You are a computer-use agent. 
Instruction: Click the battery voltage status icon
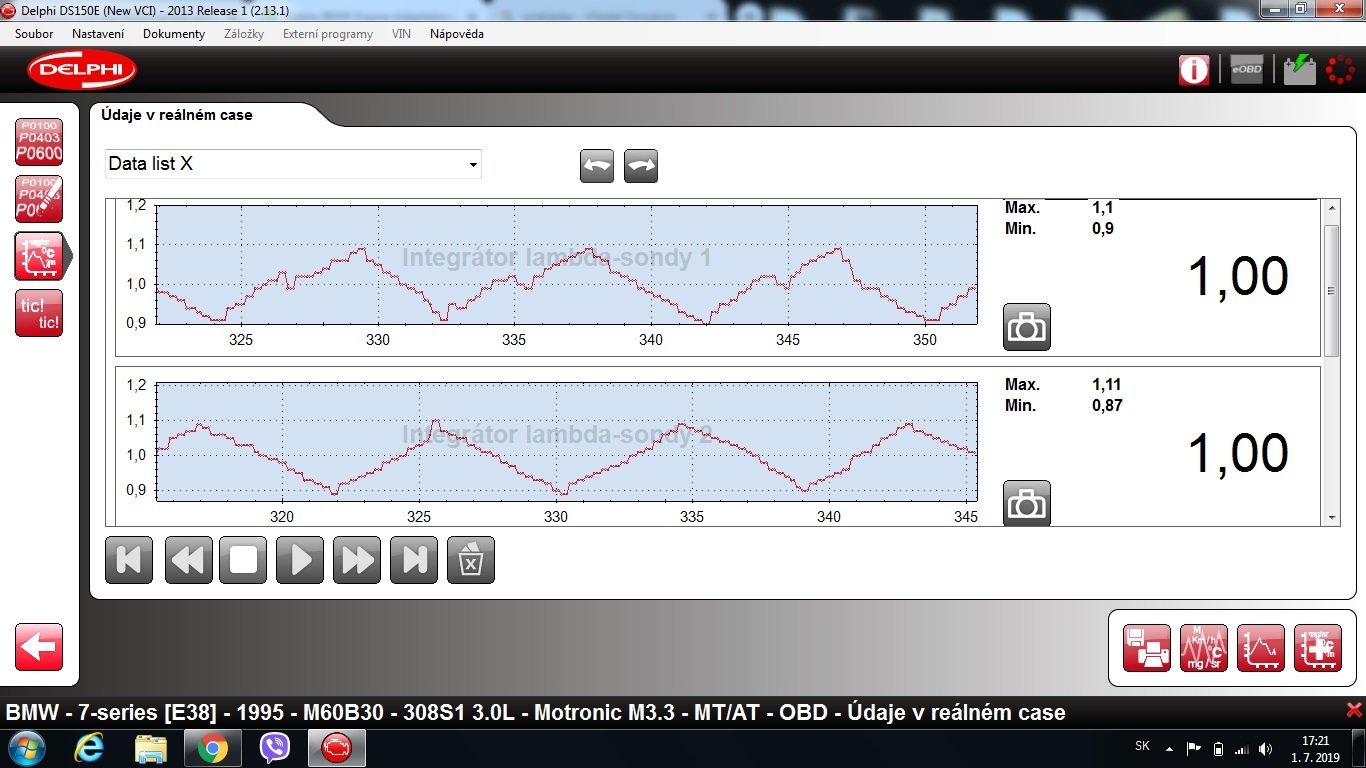click(x=1299, y=70)
